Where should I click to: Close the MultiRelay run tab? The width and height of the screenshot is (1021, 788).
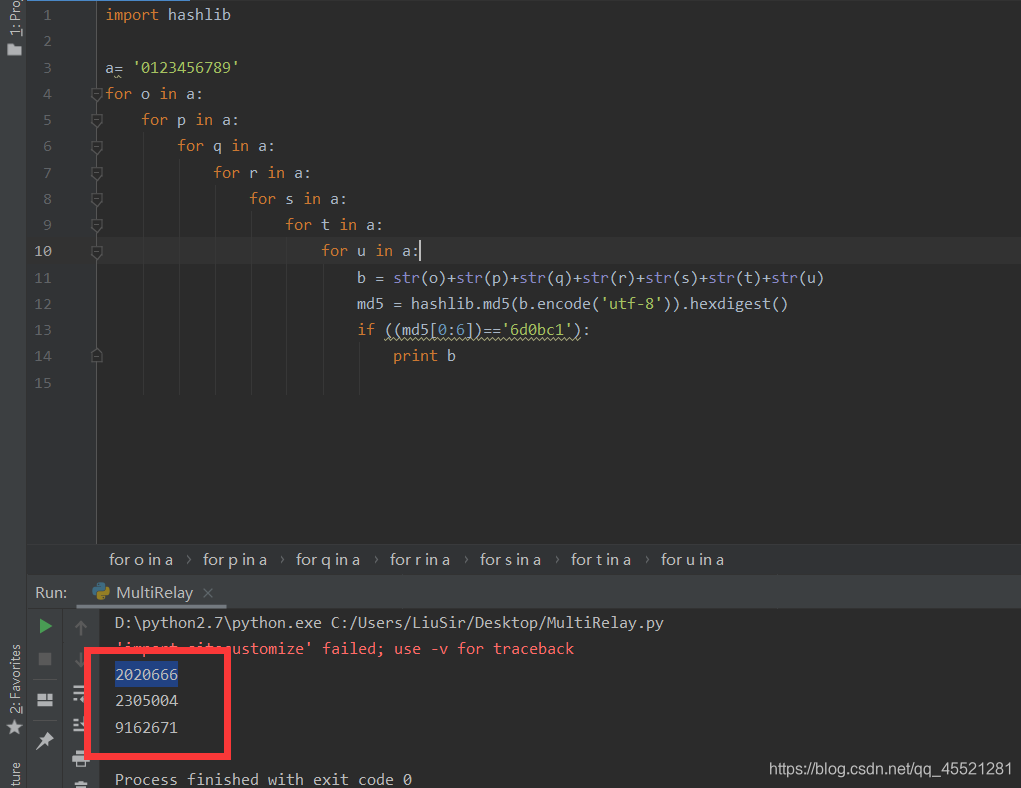click(x=208, y=593)
